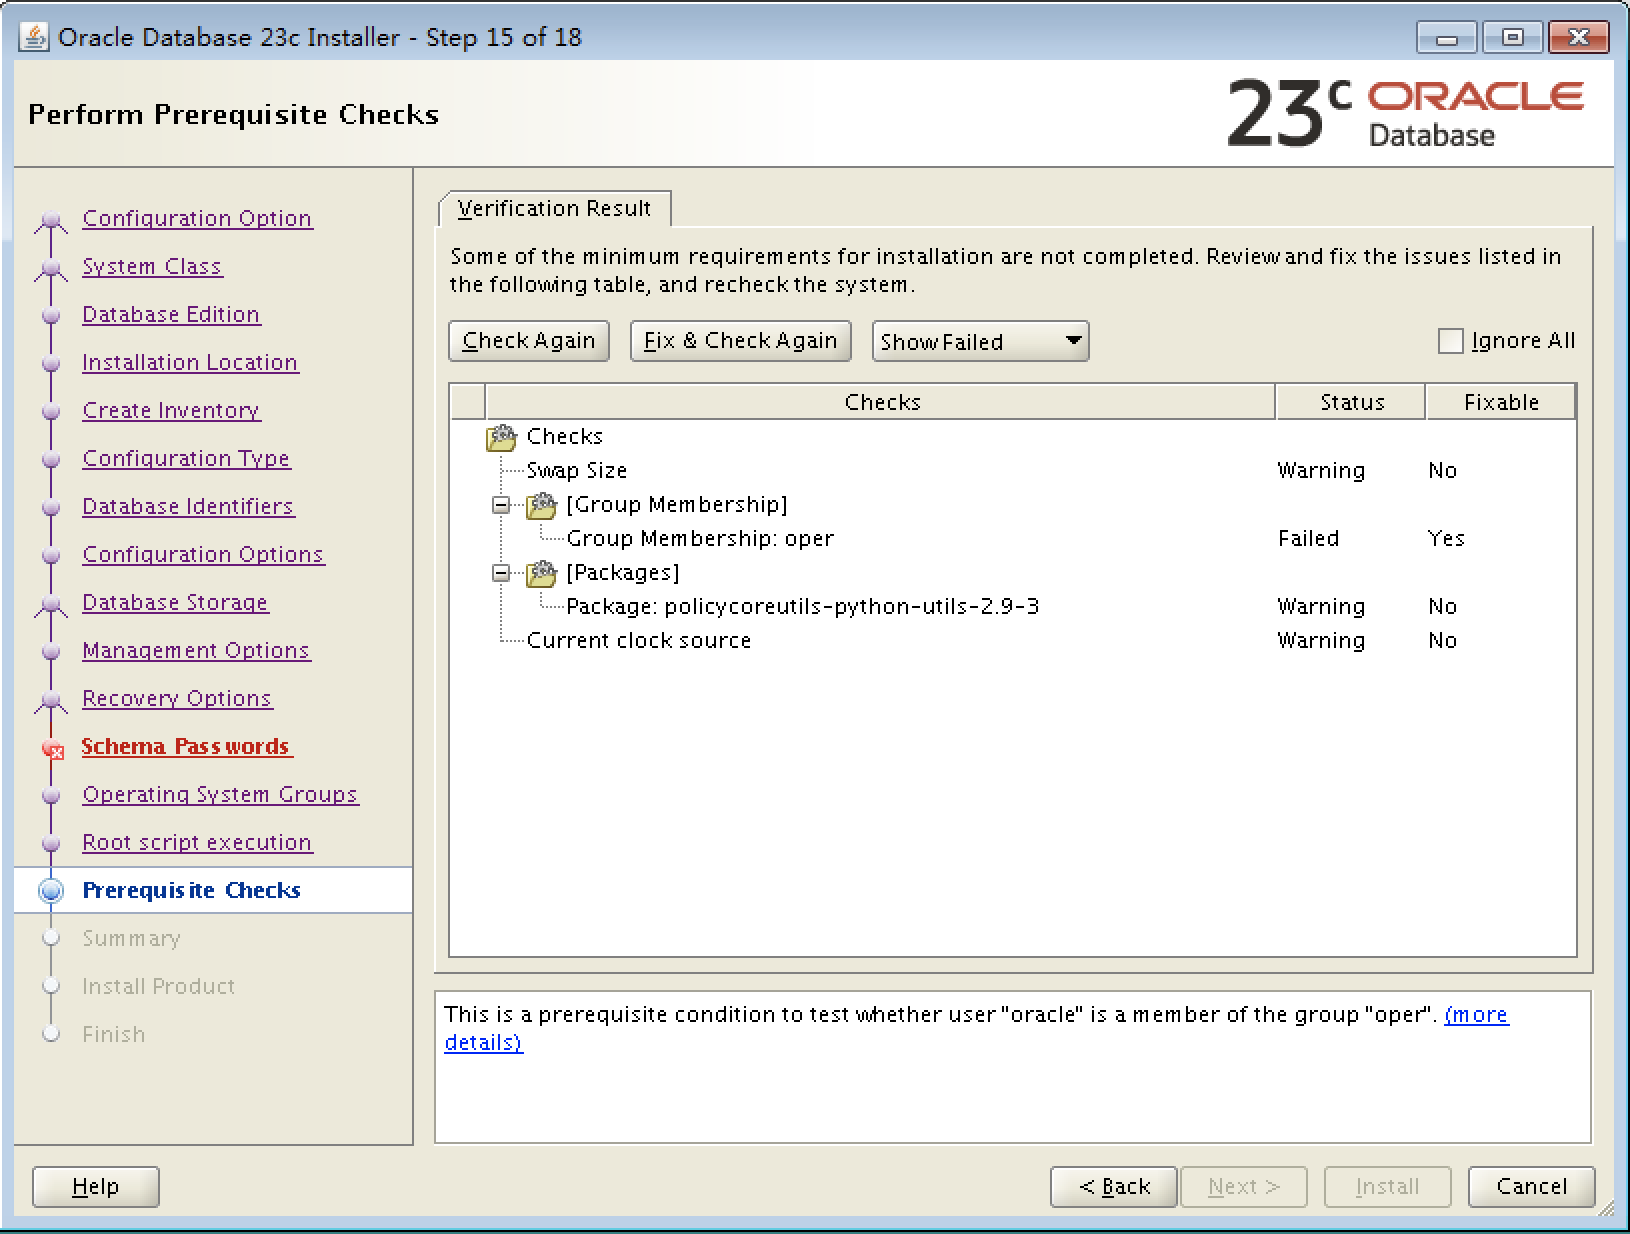Screen dimensions: 1630x1234
Task: Open the Show Failed filter dropdown
Action: coord(980,341)
